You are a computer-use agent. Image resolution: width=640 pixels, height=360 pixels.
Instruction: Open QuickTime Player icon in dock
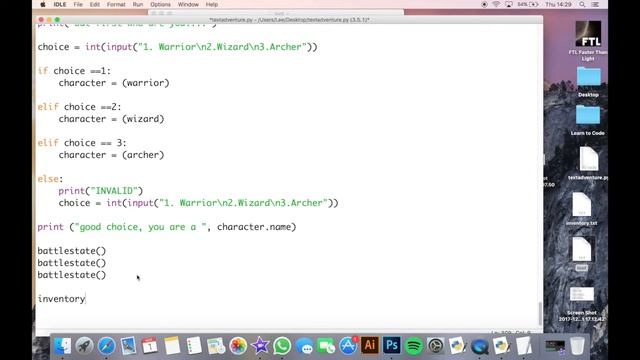480,346
